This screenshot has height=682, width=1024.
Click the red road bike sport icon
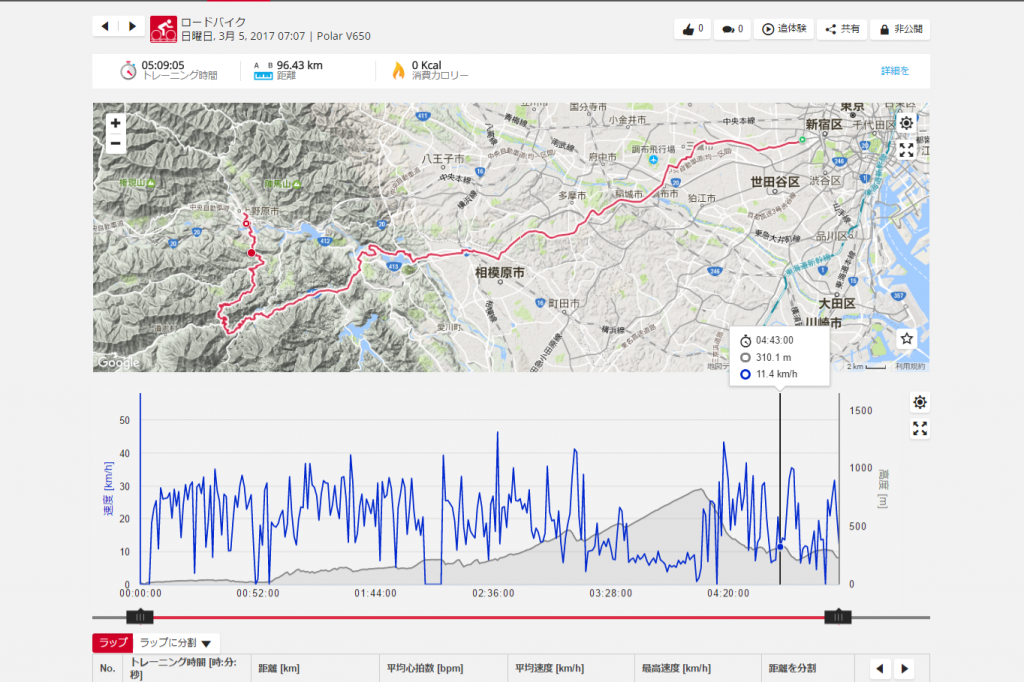point(163,29)
